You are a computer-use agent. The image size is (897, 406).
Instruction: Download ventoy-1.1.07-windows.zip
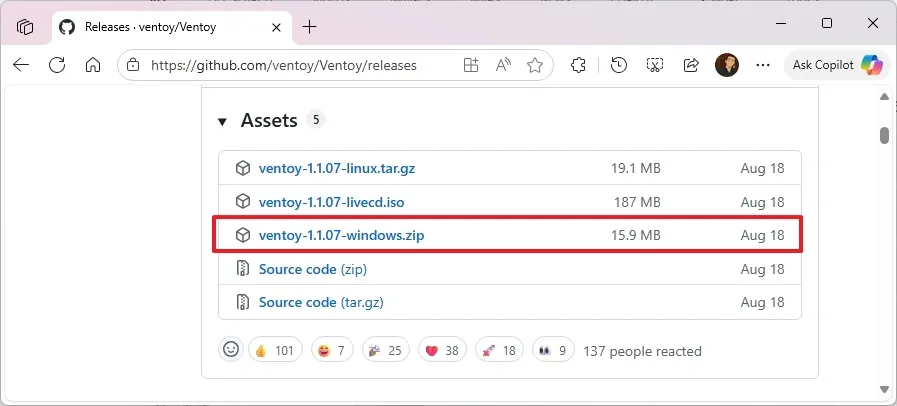(x=341, y=235)
